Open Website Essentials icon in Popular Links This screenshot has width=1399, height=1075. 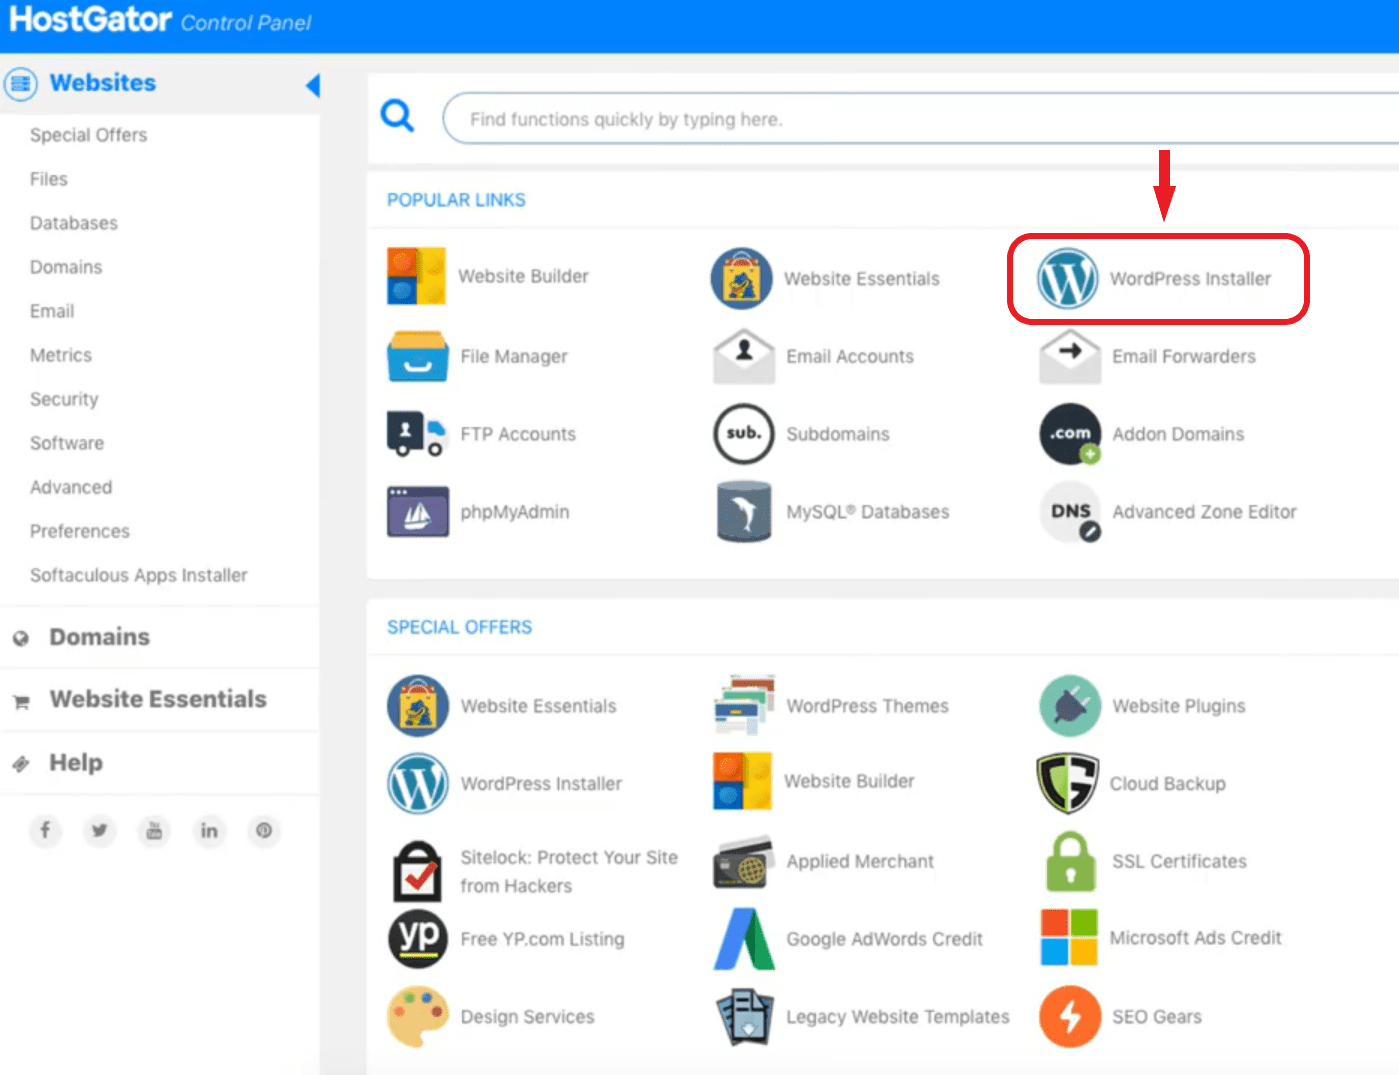click(742, 279)
